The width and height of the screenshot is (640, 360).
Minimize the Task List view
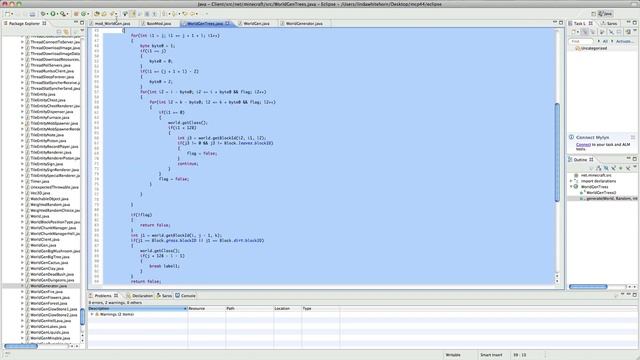[629, 22]
